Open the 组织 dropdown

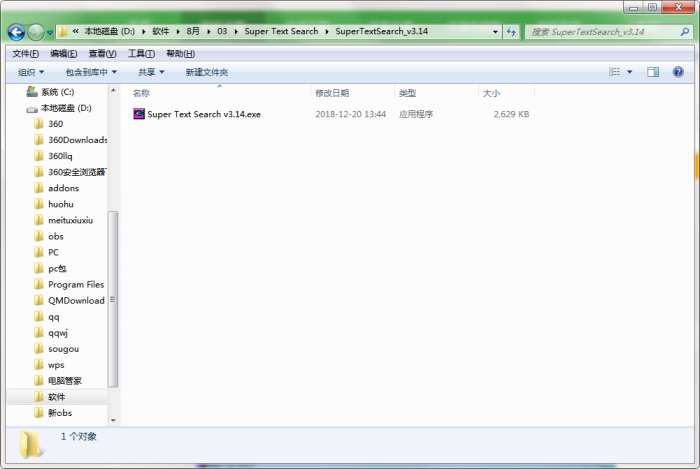[31, 72]
